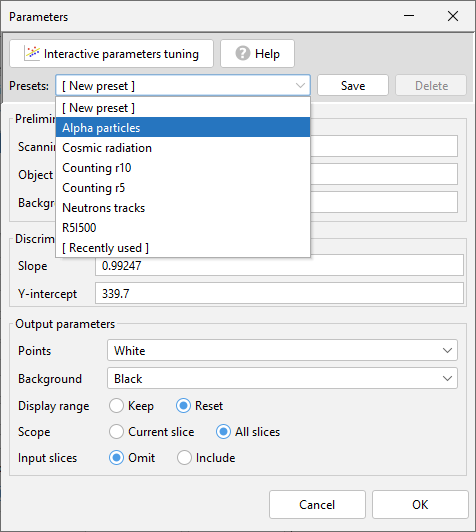Minimize the Parameters window
Screen dimensions: 476x532
click(409, 16)
